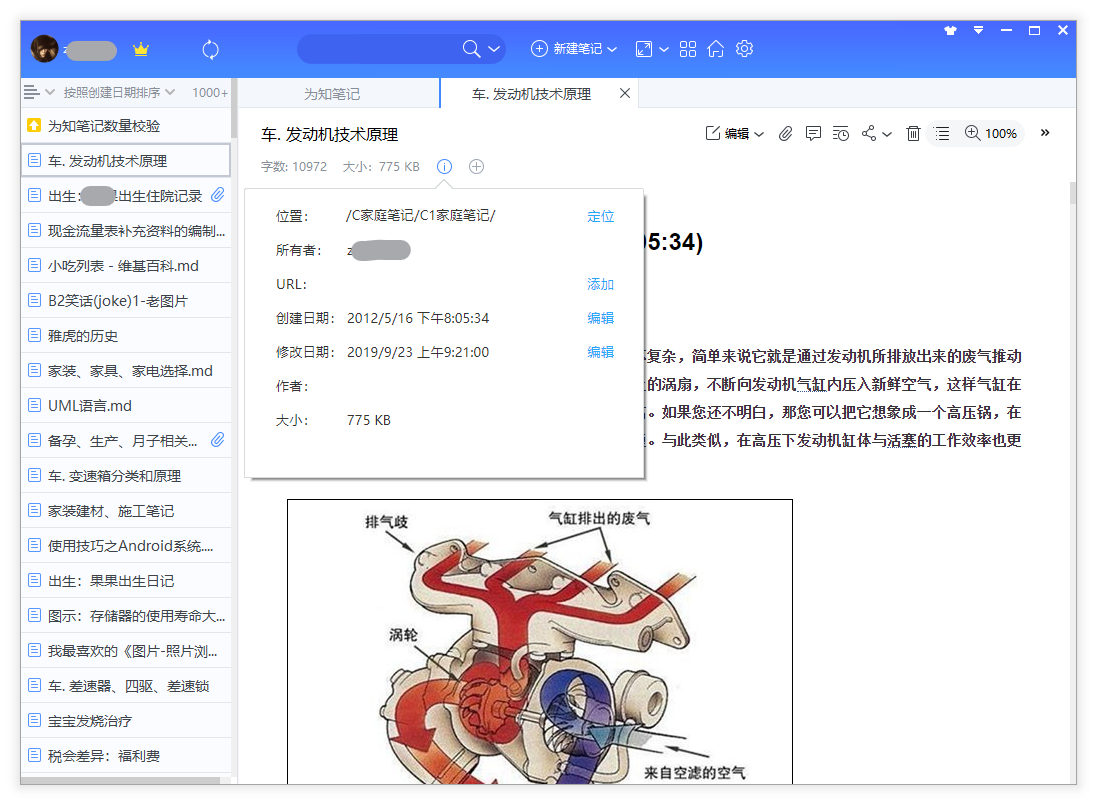Screen dimensions: 1097x805
Task: Click the 定位 locate link
Action: [600, 216]
